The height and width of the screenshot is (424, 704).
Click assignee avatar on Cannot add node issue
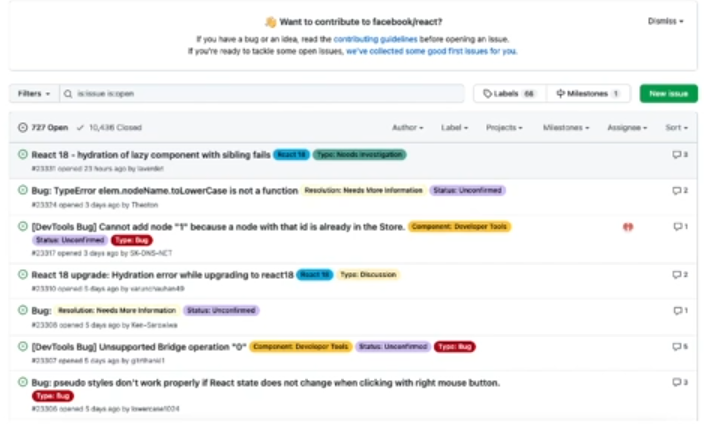point(628,227)
